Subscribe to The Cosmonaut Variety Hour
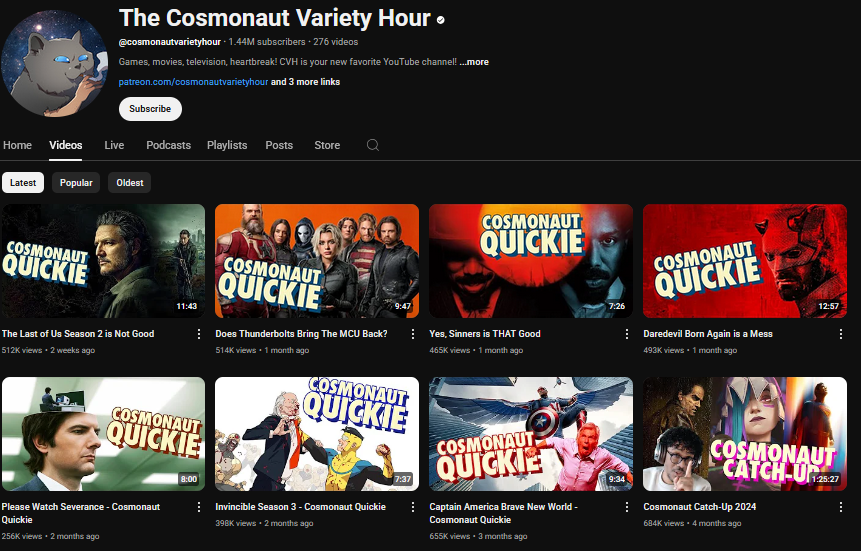 pos(150,109)
